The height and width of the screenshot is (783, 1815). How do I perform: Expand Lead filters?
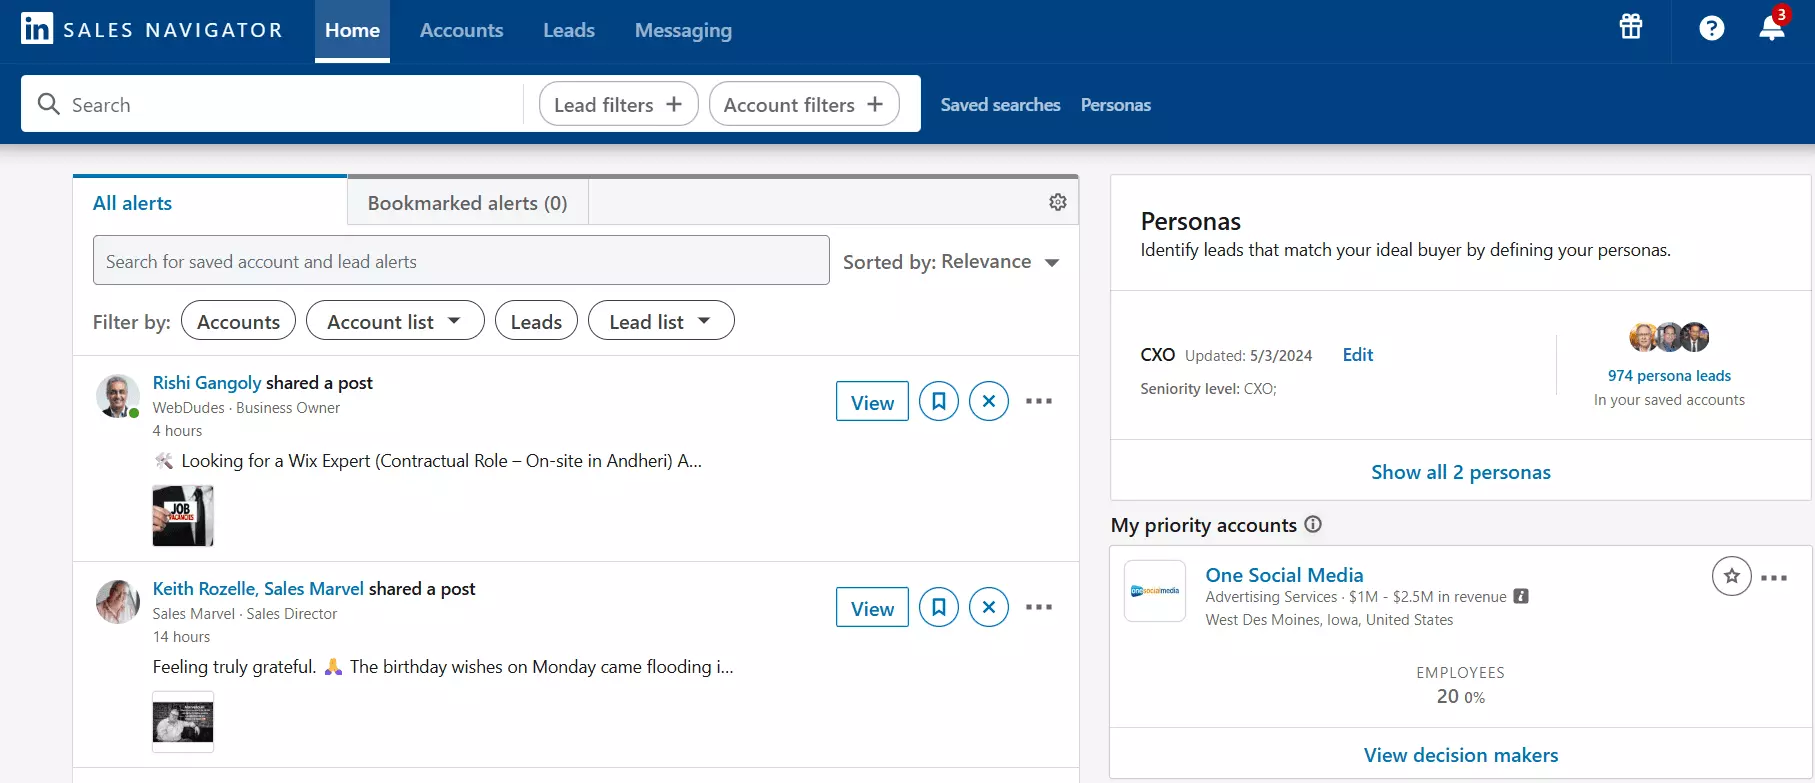click(618, 104)
